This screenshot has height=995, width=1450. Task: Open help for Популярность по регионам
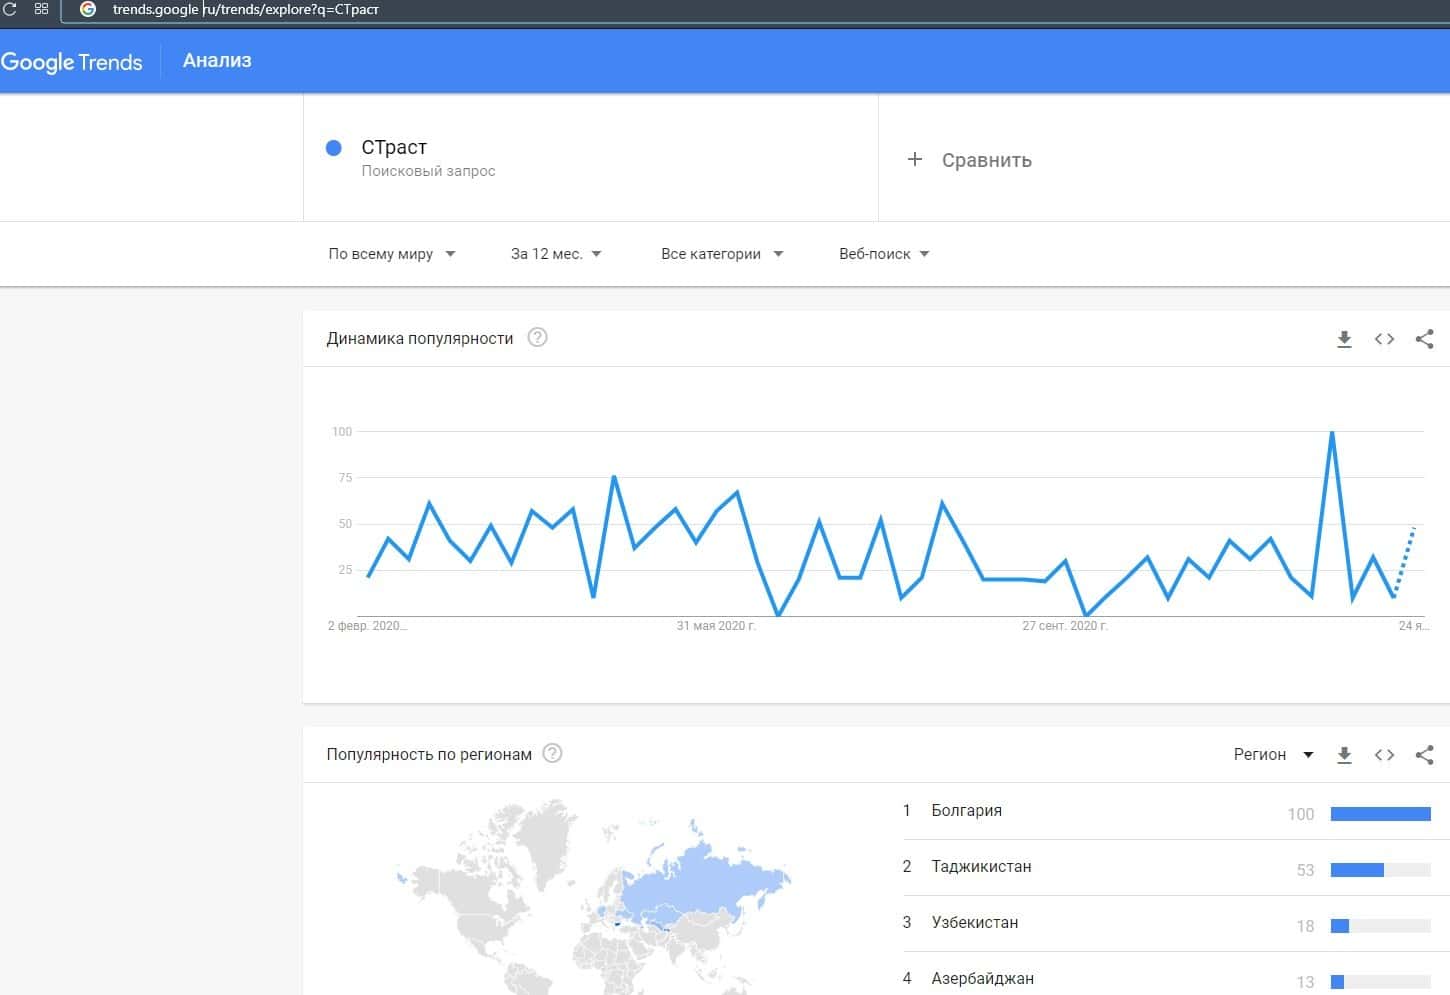point(552,754)
